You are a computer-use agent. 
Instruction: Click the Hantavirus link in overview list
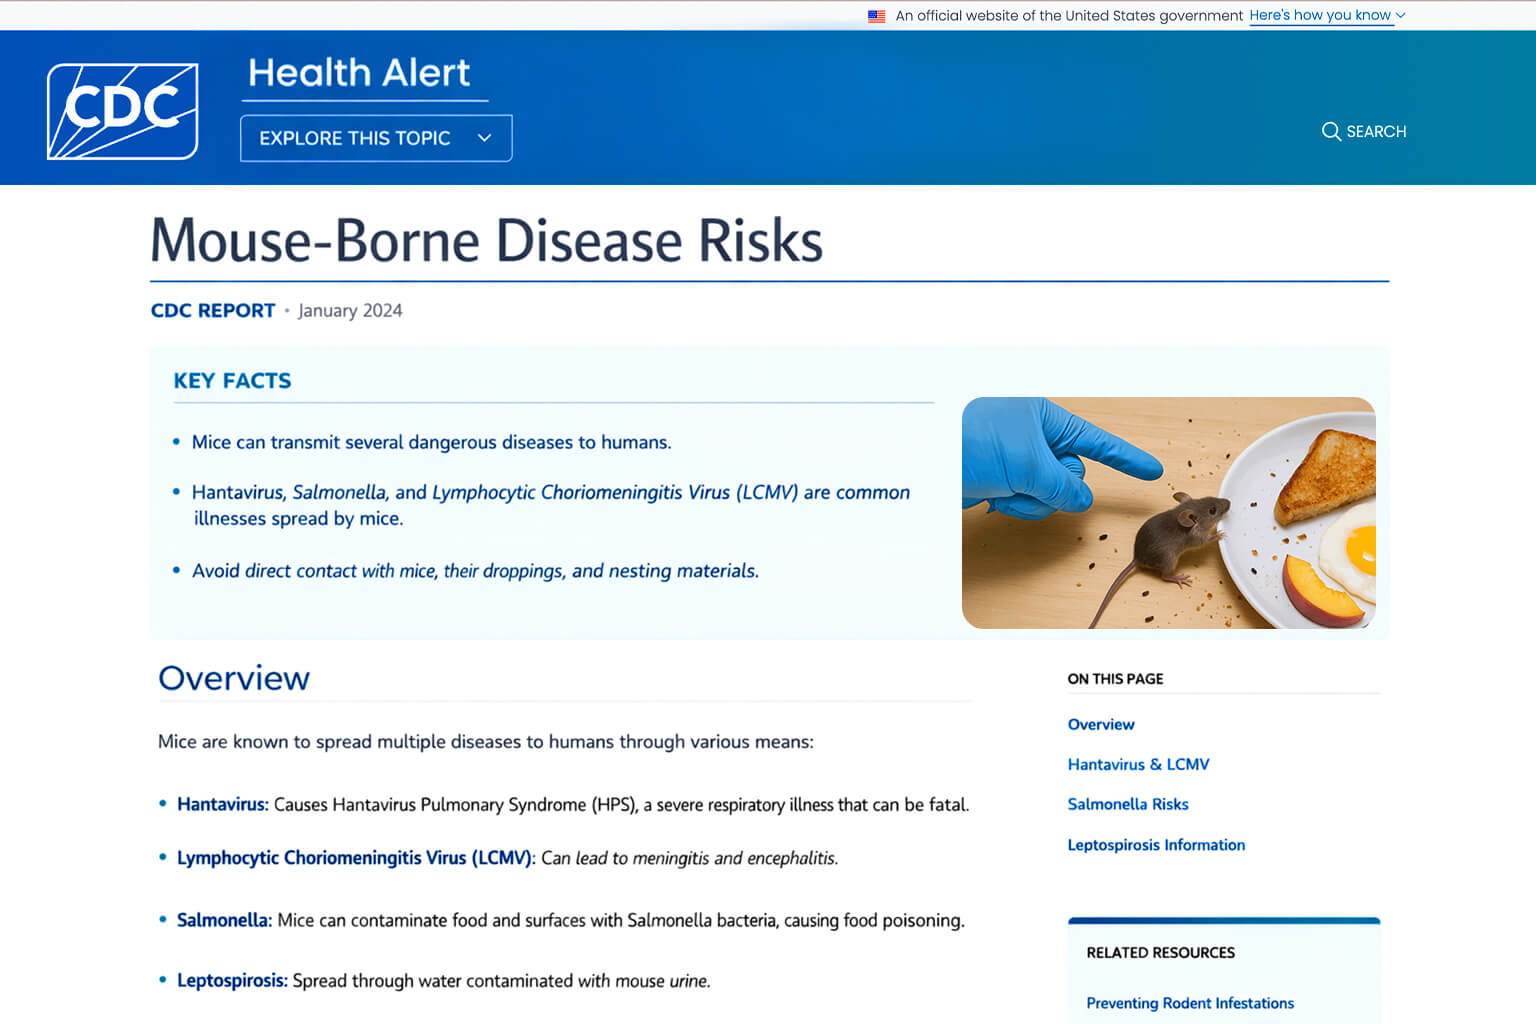(221, 804)
